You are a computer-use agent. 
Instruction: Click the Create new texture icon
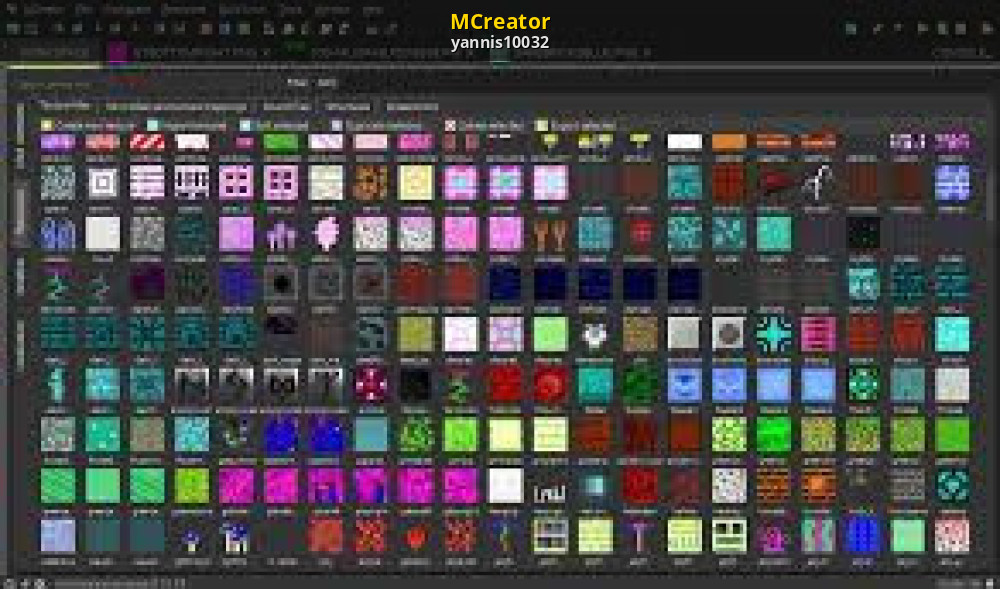[x=46, y=126]
